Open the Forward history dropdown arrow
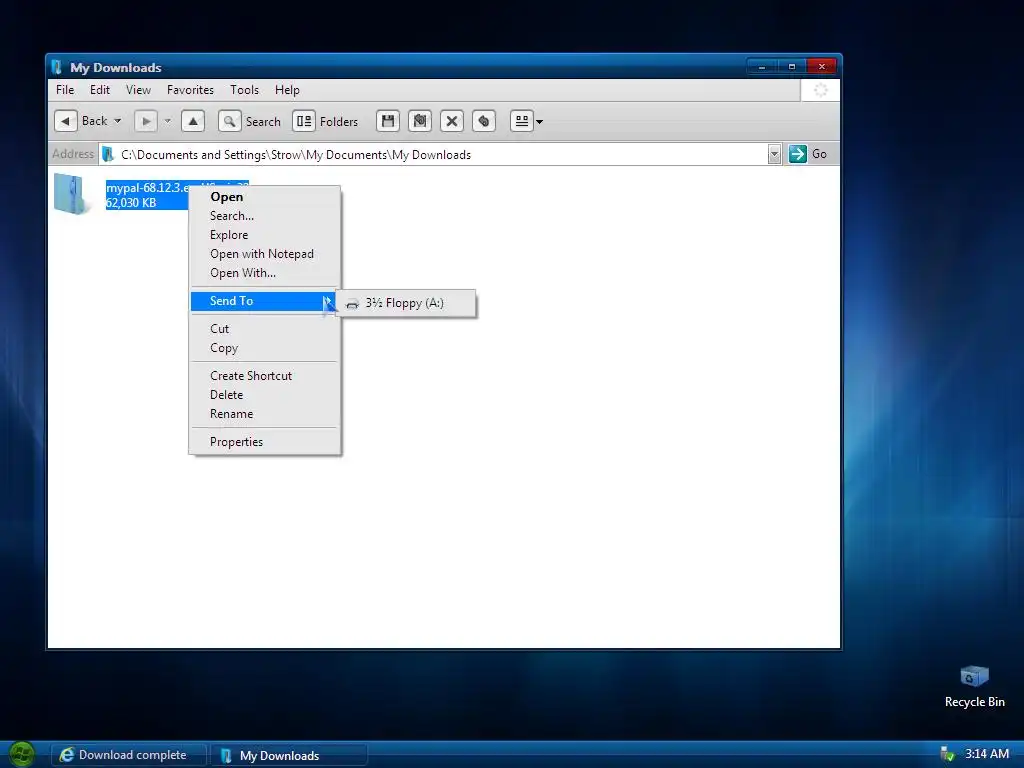This screenshot has height=768, width=1024. pos(168,121)
